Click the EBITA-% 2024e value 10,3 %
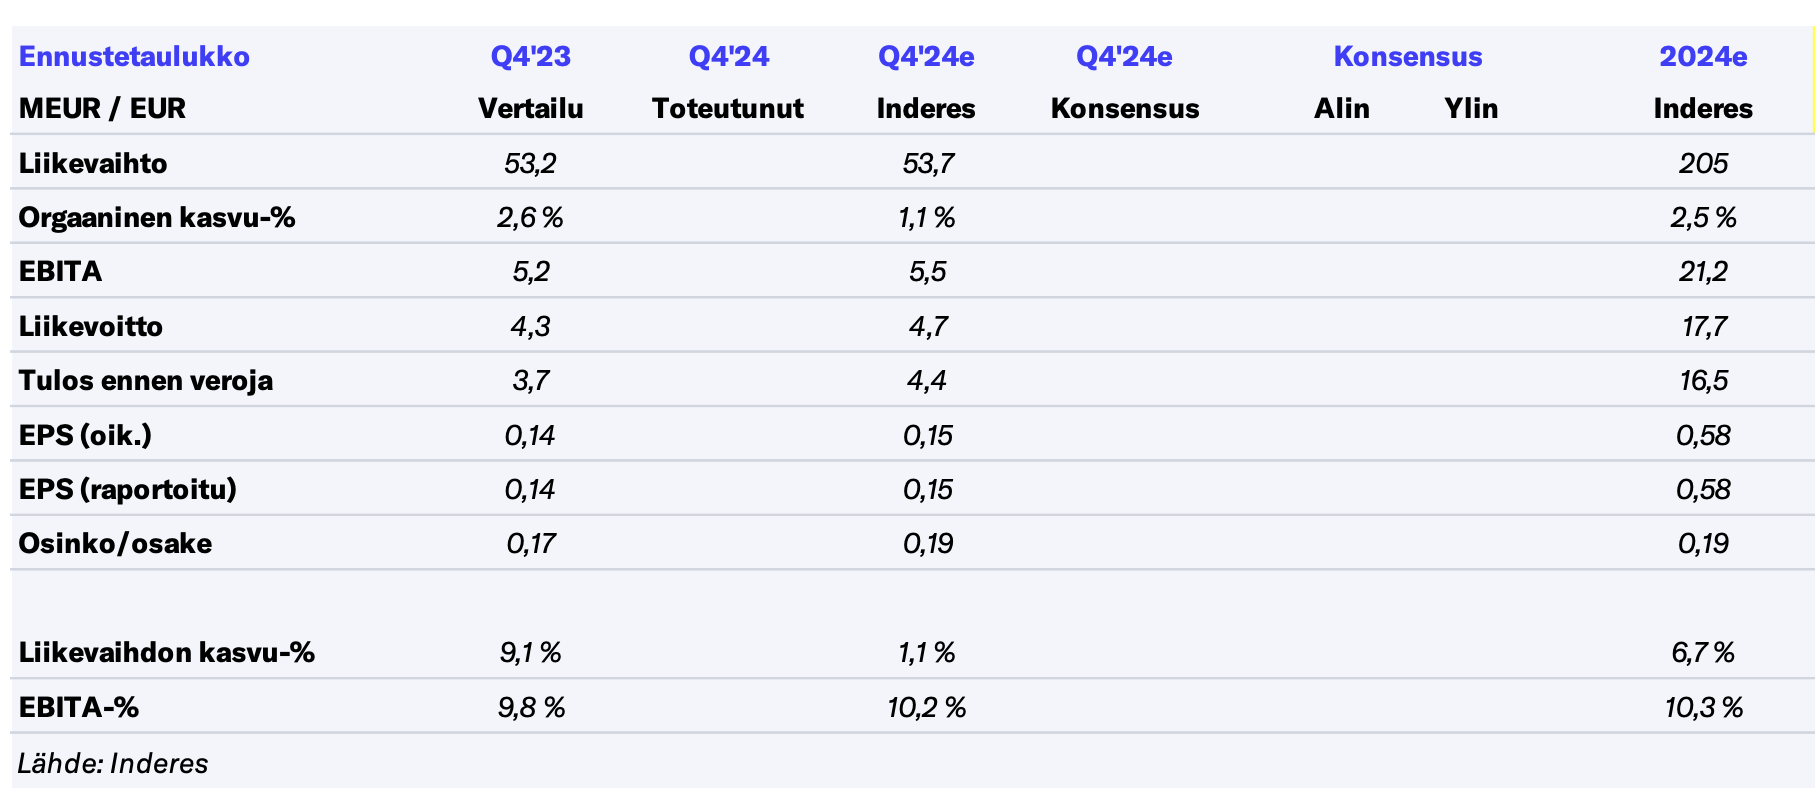Viewport: 1818px width, 800px height. point(1703,707)
